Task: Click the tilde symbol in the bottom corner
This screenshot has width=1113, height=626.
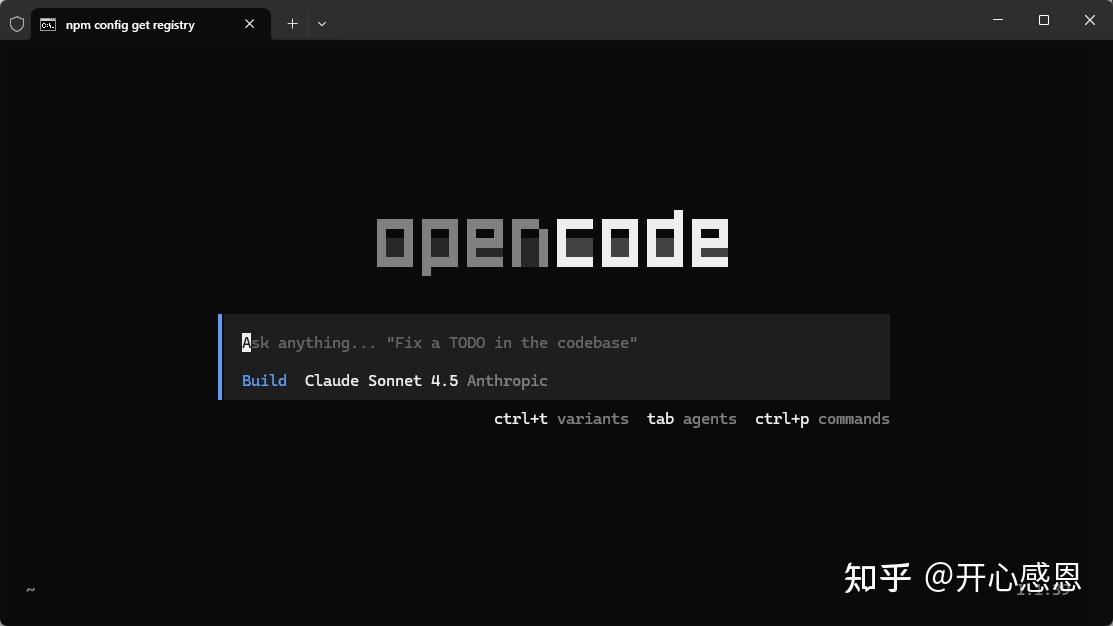Action: pos(29,590)
